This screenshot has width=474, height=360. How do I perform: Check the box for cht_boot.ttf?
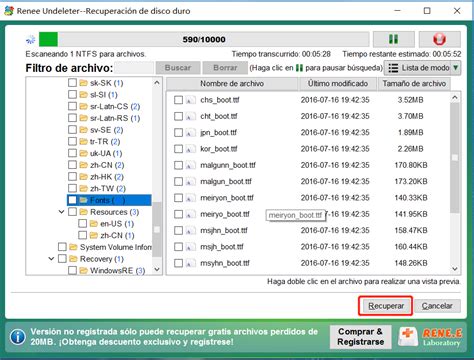(179, 116)
